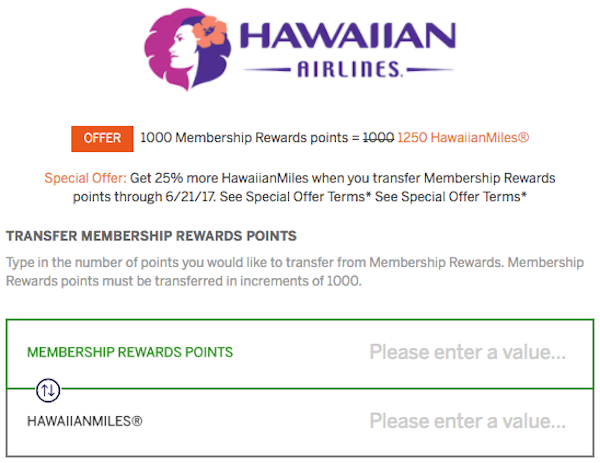
Task: Click the Transfer Membership Rewards Points heading
Action: 151,236
